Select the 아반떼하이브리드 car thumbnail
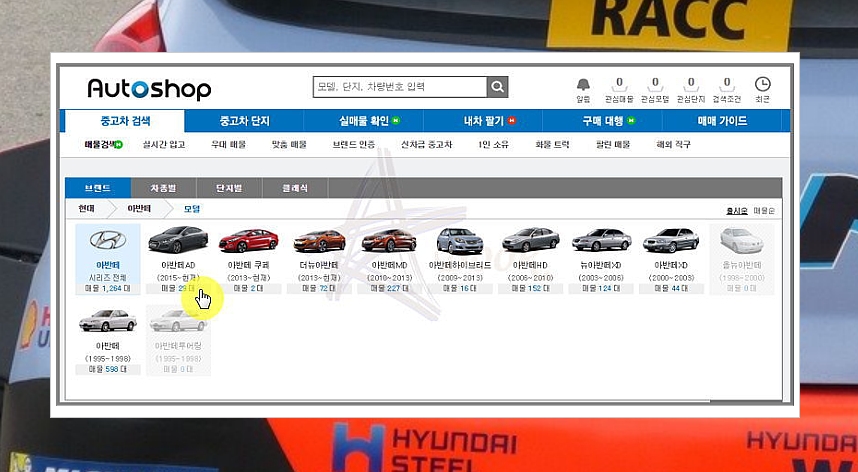This screenshot has height=472, width=858. click(460, 241)
